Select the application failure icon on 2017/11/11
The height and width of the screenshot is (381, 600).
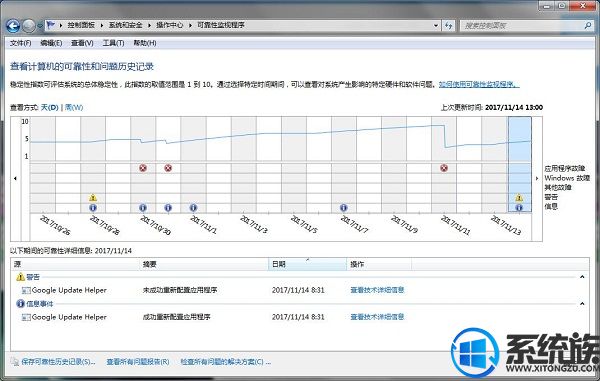tap(444, 168)
